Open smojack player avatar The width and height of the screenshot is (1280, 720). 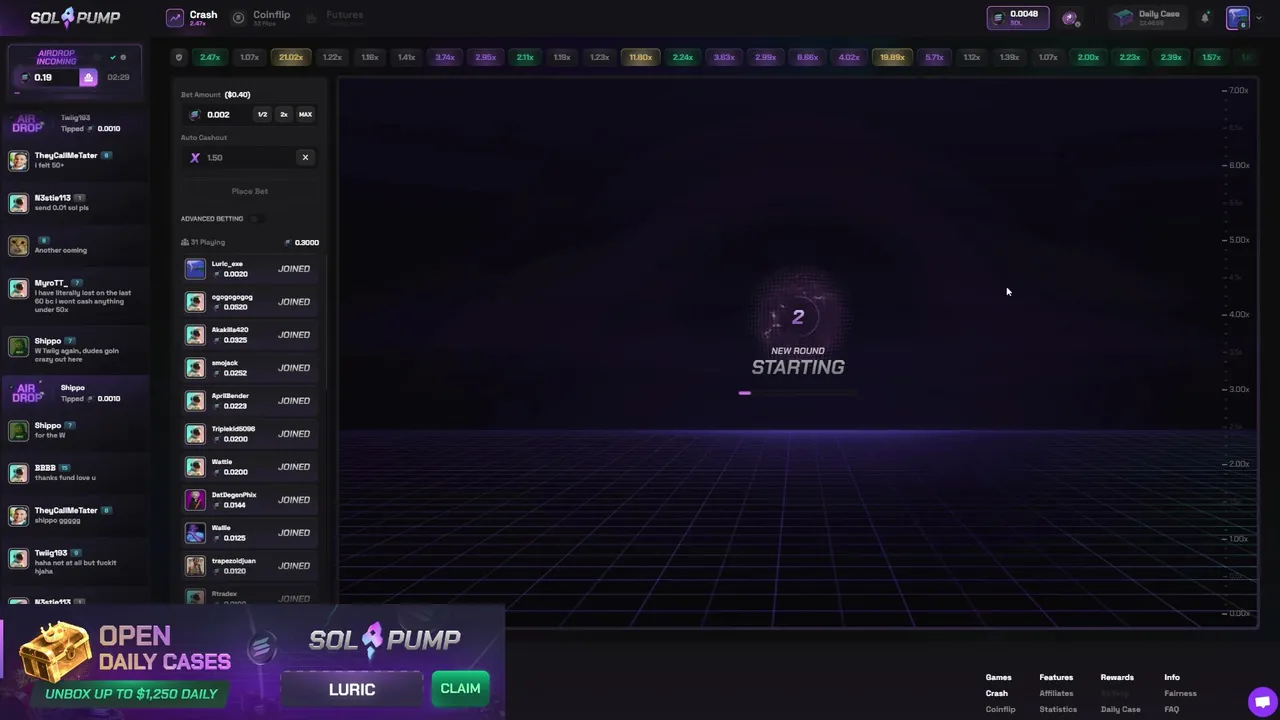[195, 367]
